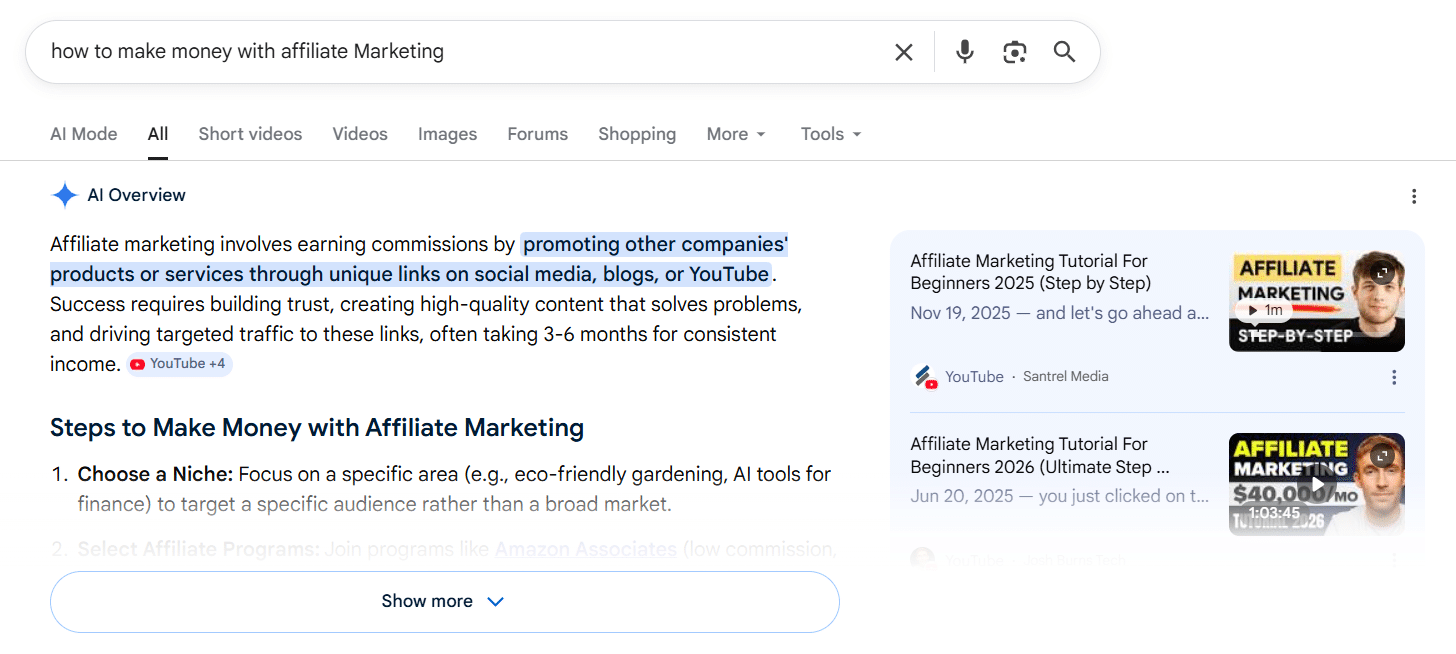Viewport: 1456px width, 654px height.
Task: Open Google Lens image search icon
Action: point(1014,52)
